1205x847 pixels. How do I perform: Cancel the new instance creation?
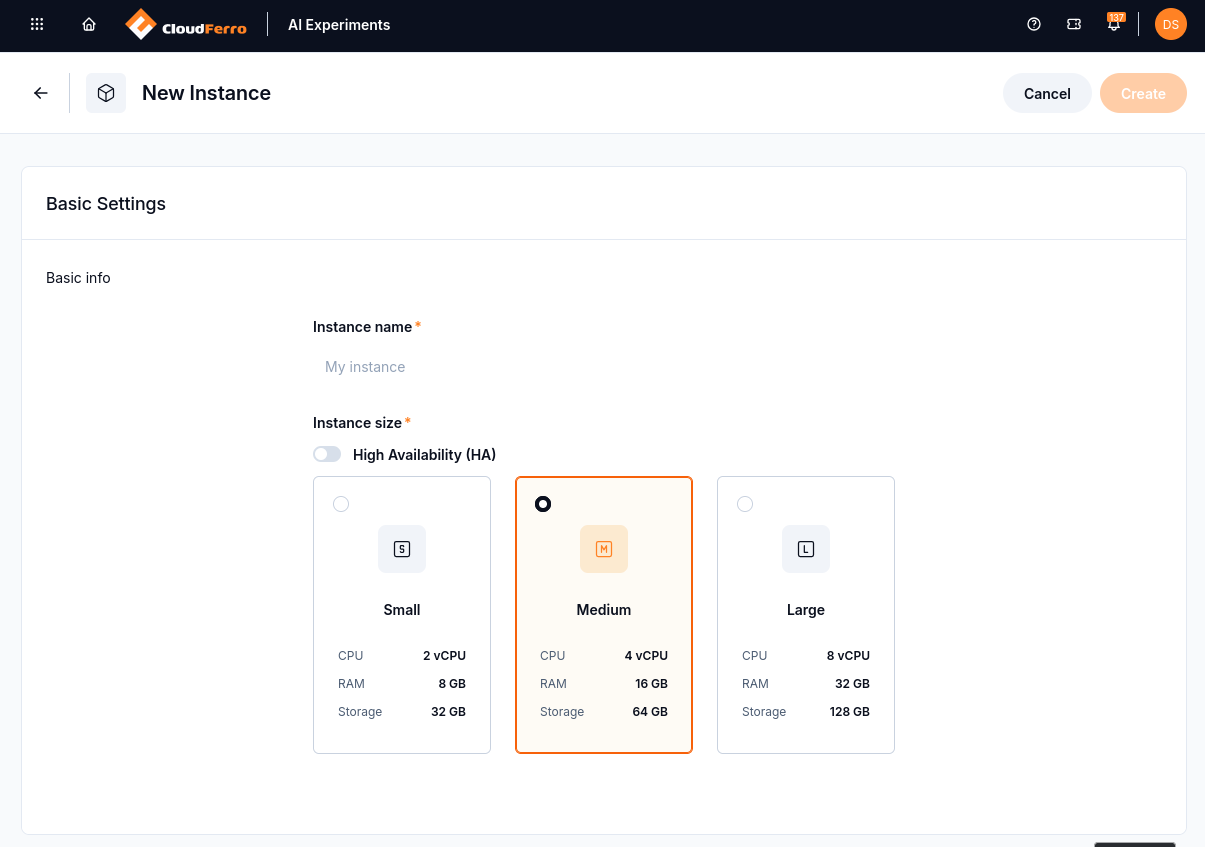coord(1047,93)
